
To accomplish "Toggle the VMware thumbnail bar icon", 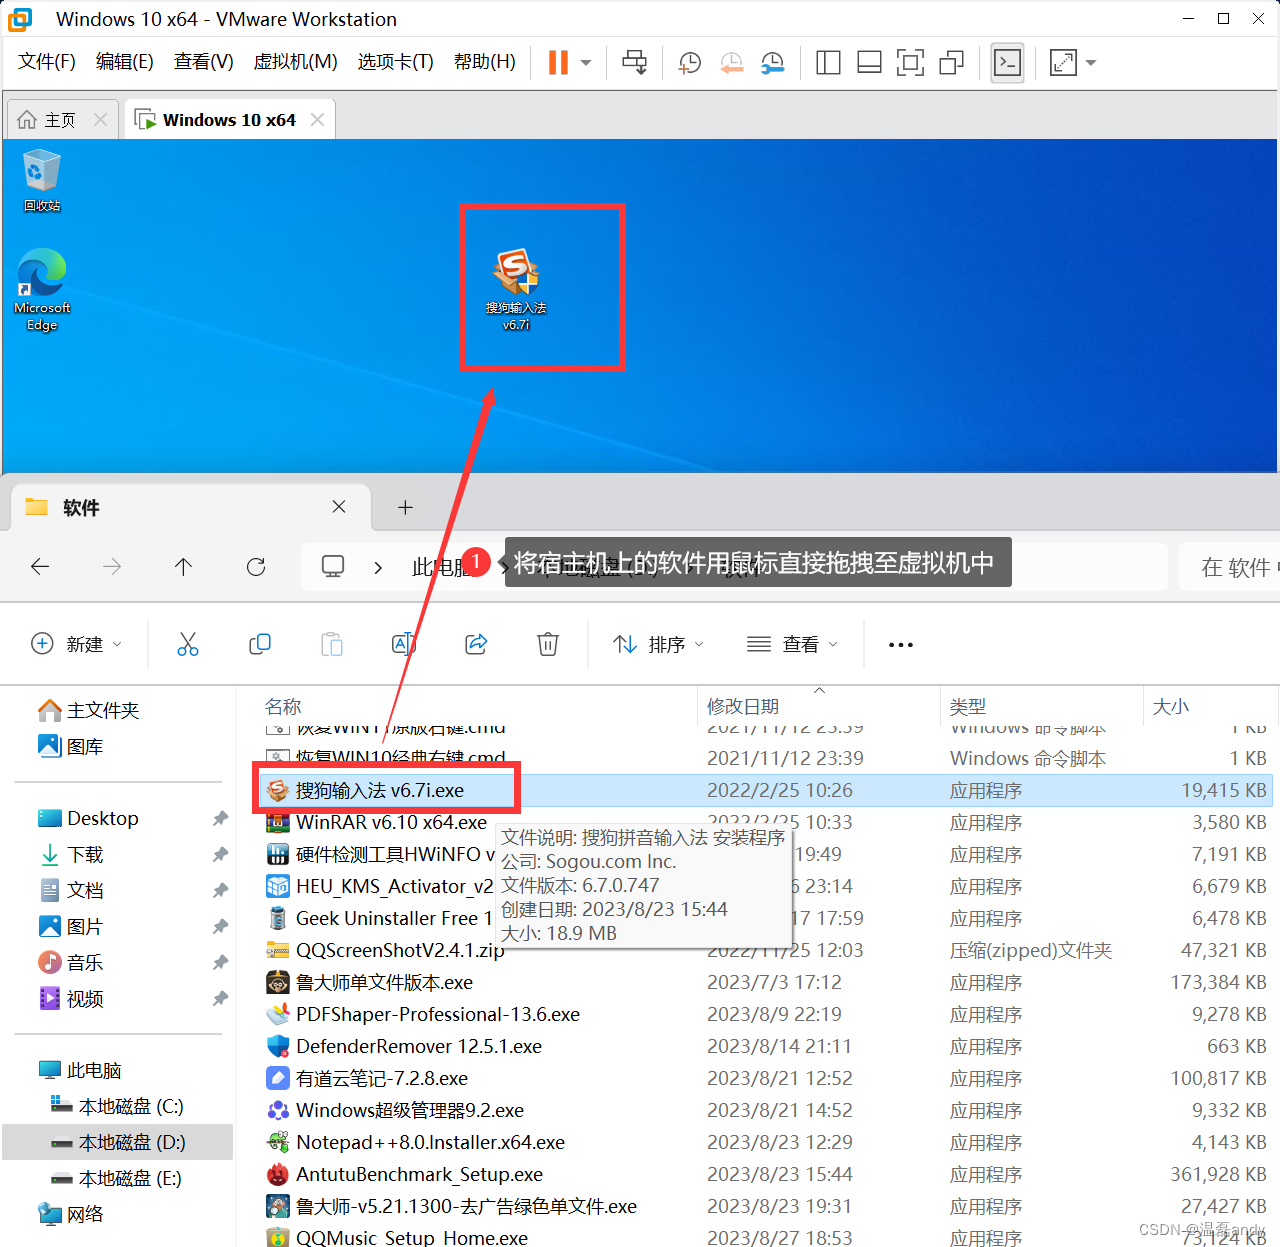I will (869, 62).
